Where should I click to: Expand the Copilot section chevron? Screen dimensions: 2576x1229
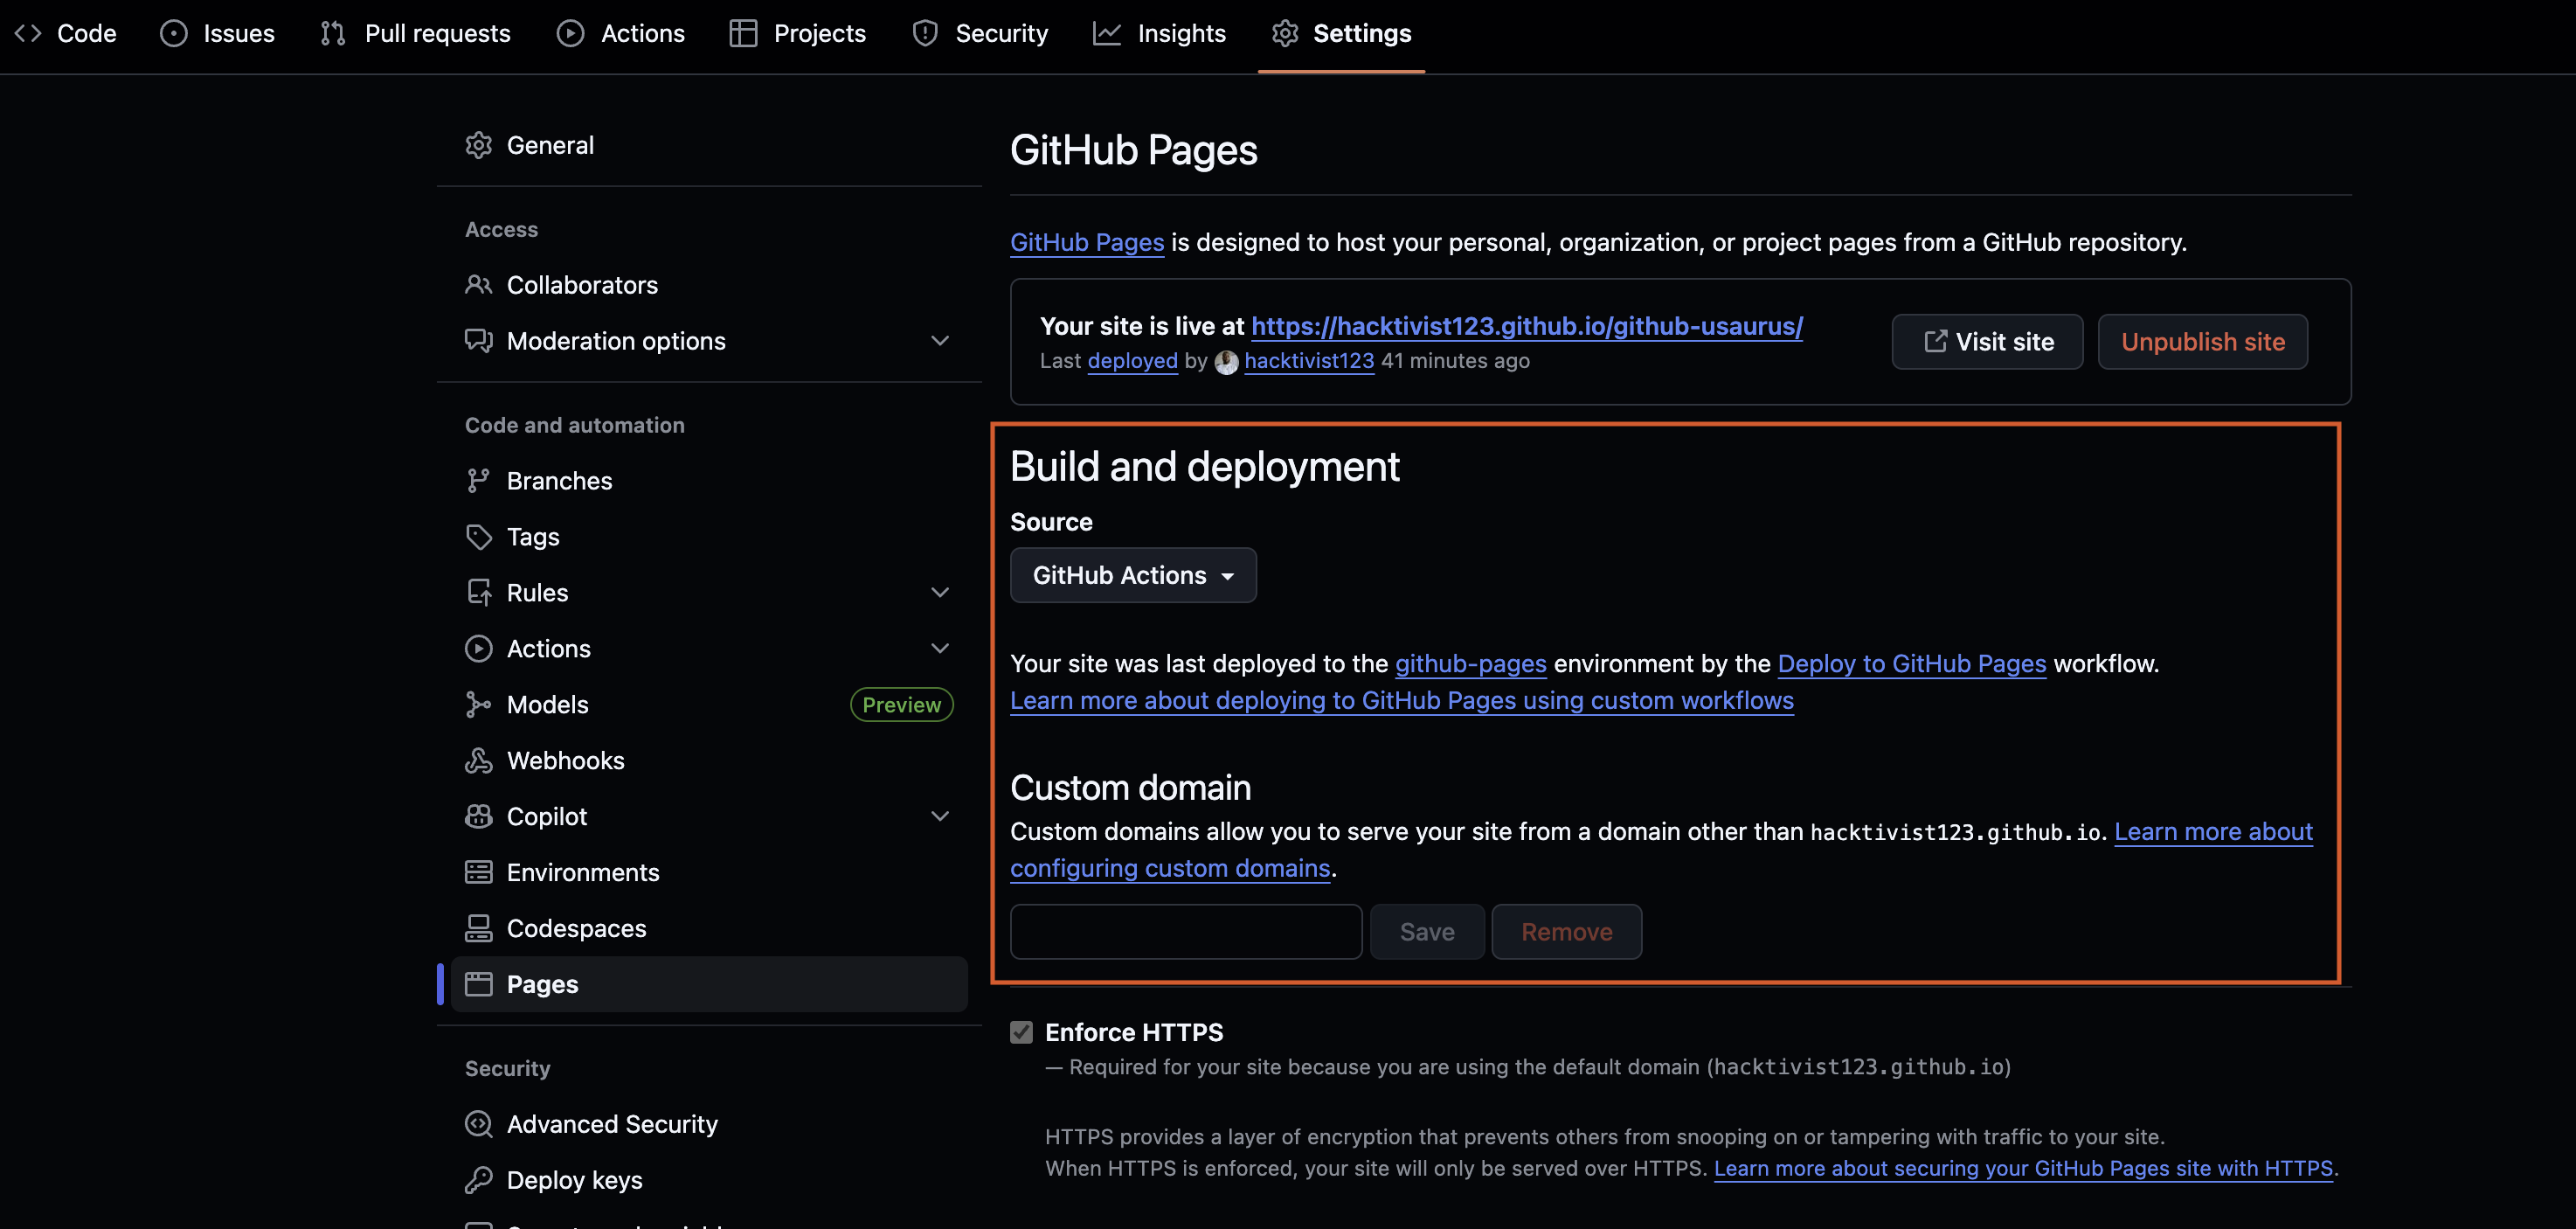point(940,817)
